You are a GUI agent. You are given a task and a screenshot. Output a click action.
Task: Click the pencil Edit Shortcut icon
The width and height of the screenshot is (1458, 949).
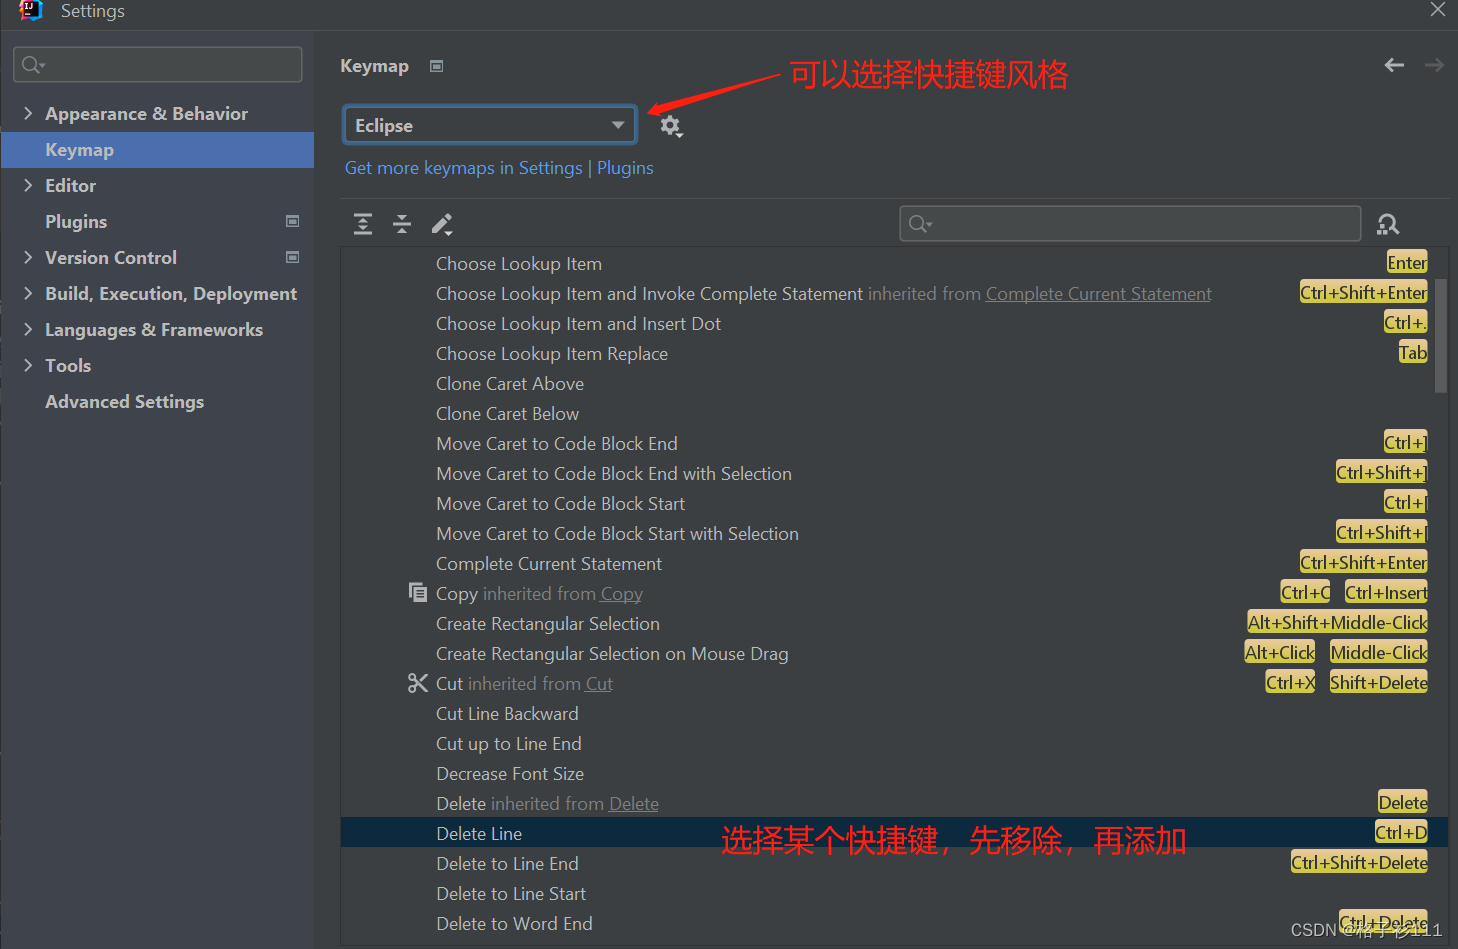[442, 224]
